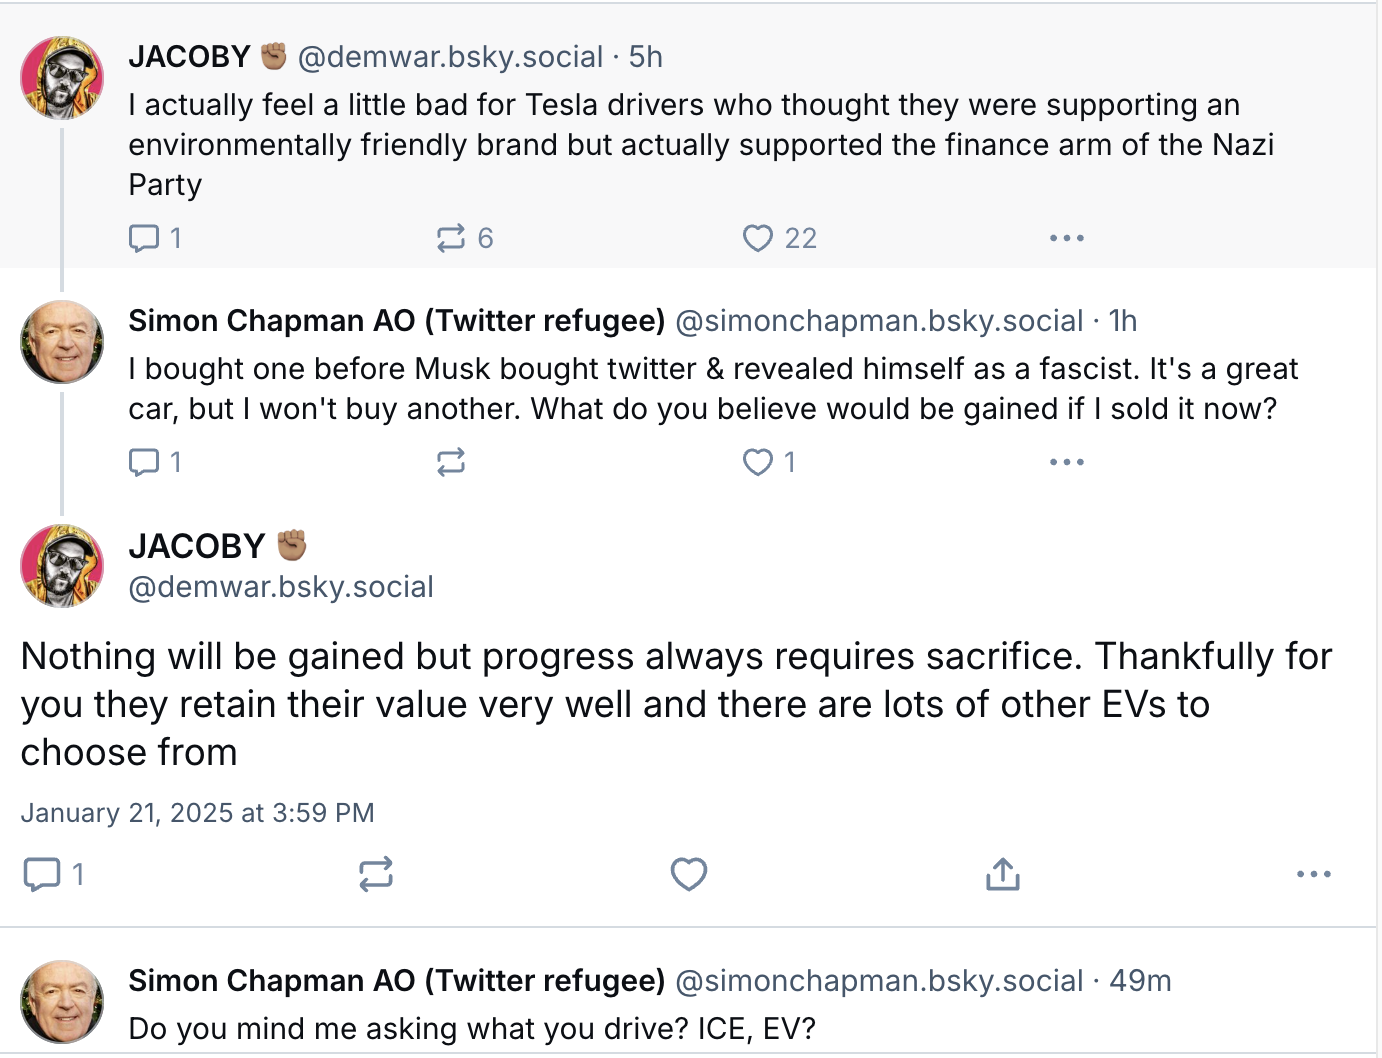1382x1058 pixels.
Task: Open JACOBY display name in main post
Action: [x=197, y=546]
